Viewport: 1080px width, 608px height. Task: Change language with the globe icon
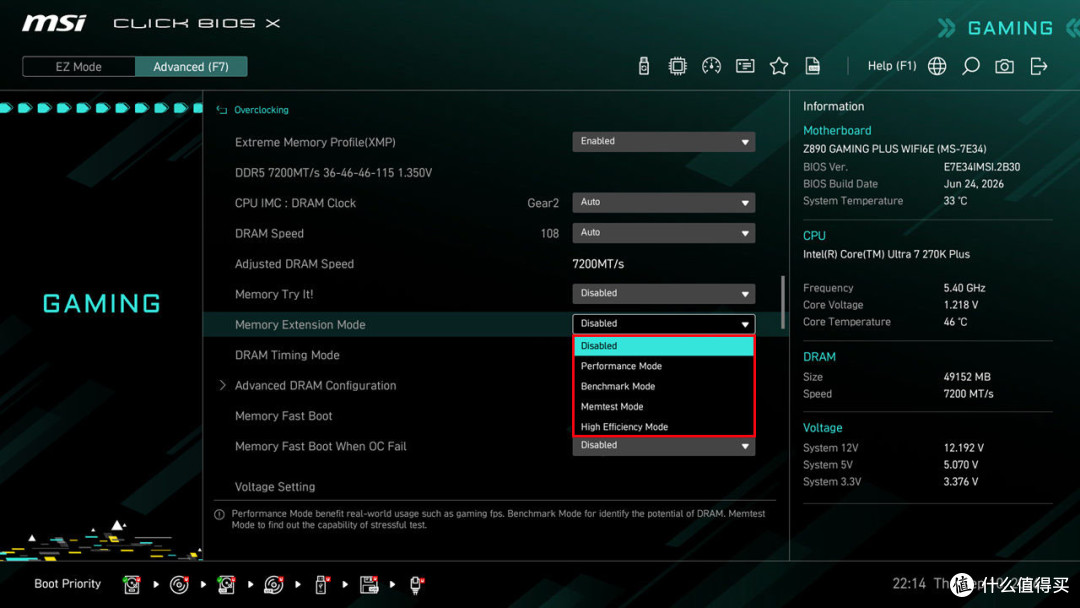click(x=937, y=66)
